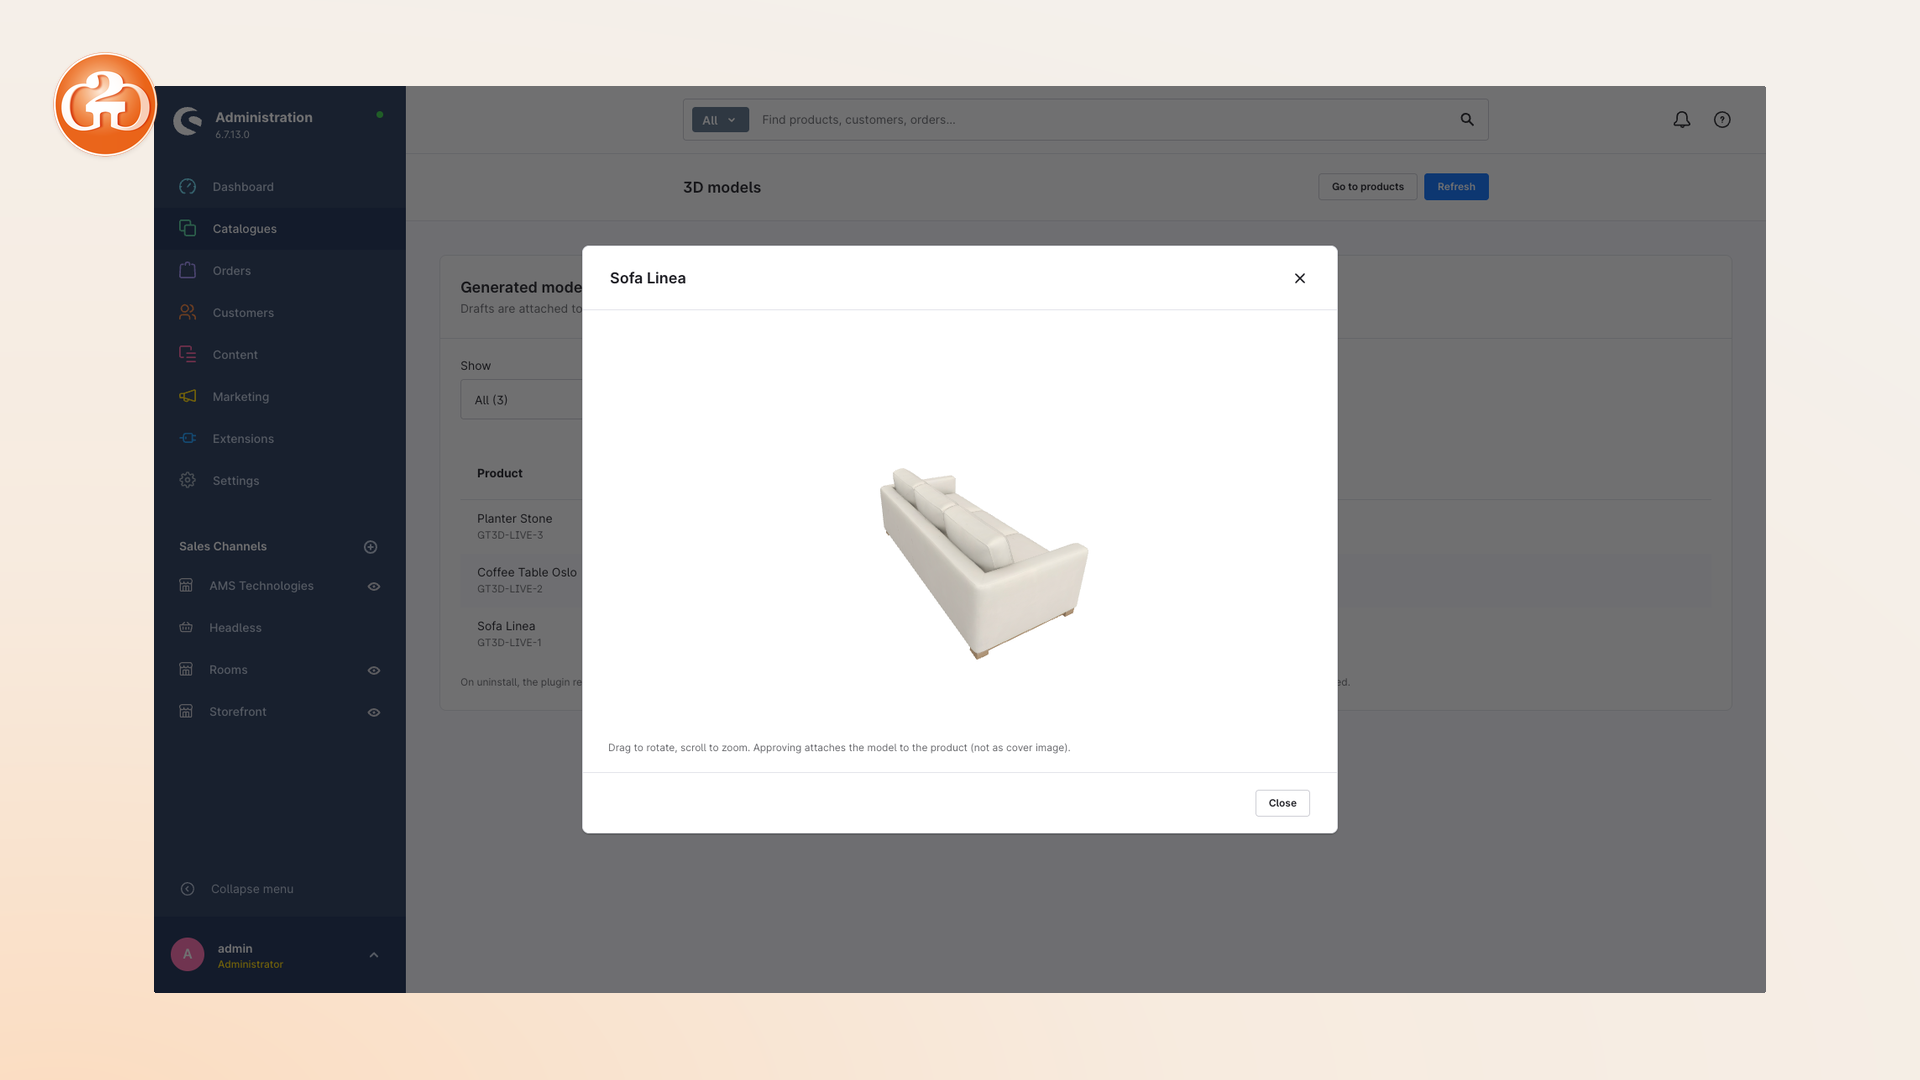The width and height of the screenshot is (1920, 1080).
Task: Click the Sofa Linea table row
Action: 521,634
